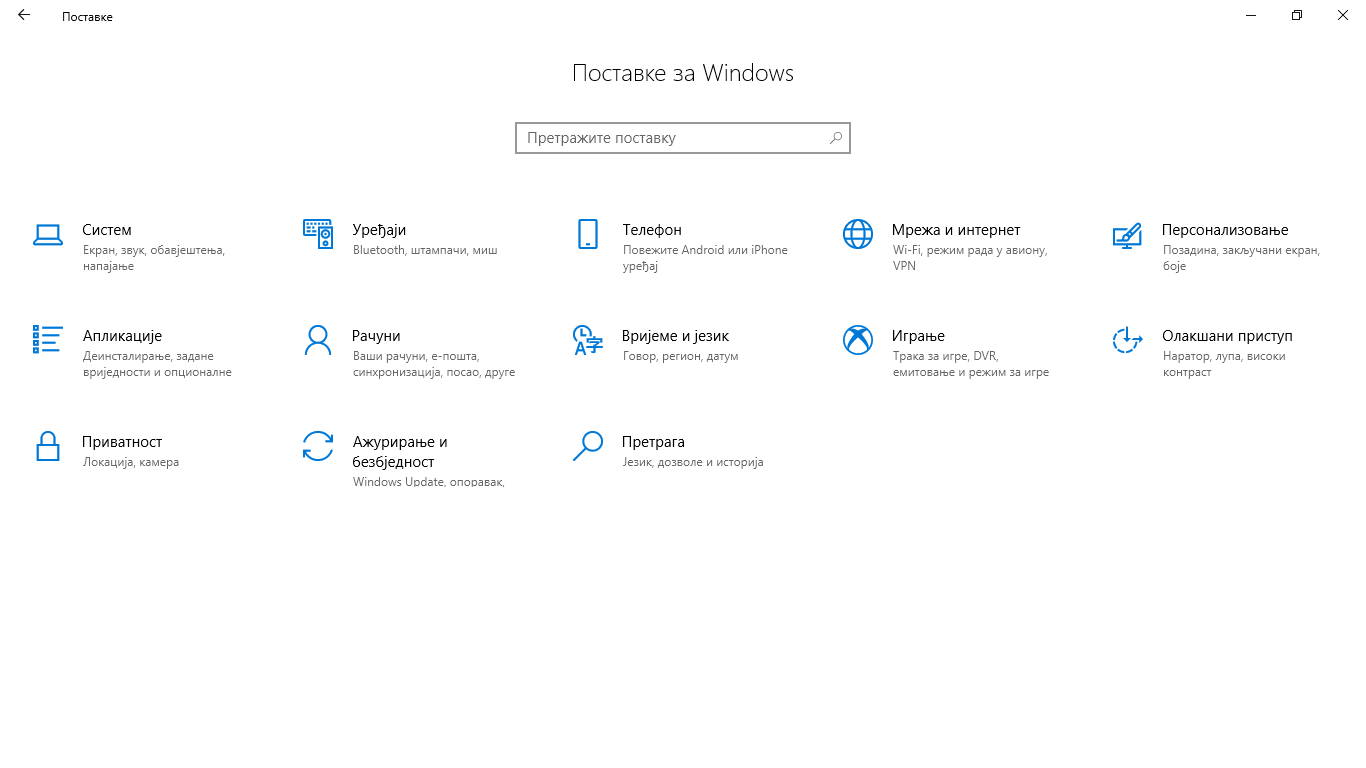Image resolution: width=1366 pixels, height=768 pixels.
Task: Click text 'Локација, камера'
Action: 131,462
